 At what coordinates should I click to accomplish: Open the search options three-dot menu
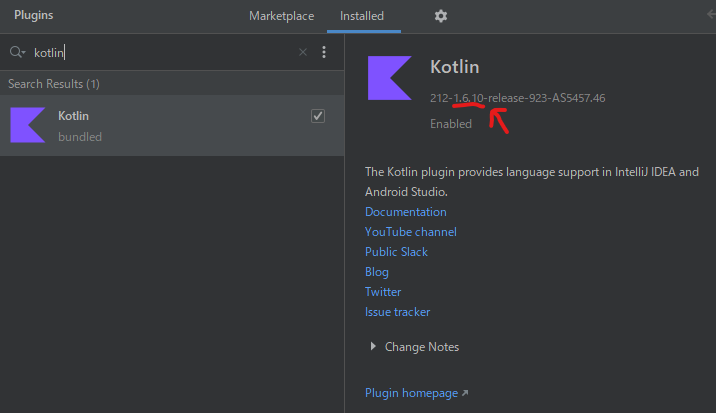coord(324,52)
